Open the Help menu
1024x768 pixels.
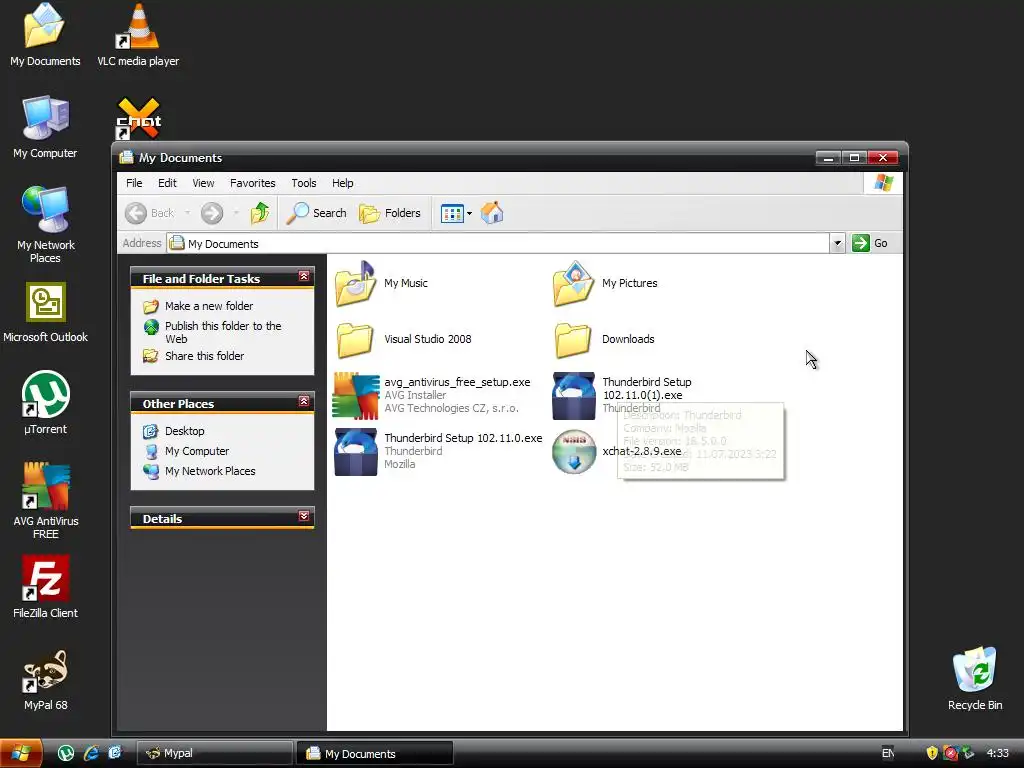342,184
